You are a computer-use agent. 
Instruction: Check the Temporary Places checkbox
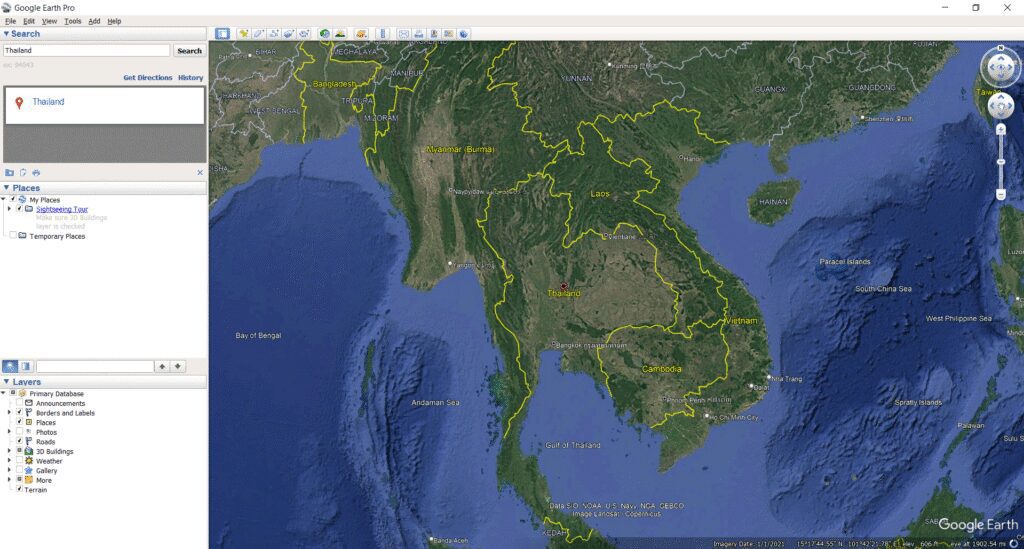point(12,236)
